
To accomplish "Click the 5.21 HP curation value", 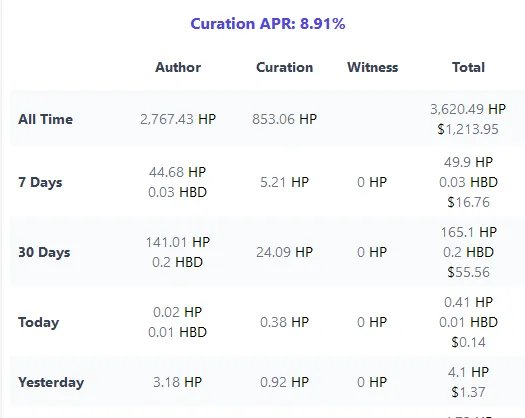I will pyautogui.click(x=285, y=183).
